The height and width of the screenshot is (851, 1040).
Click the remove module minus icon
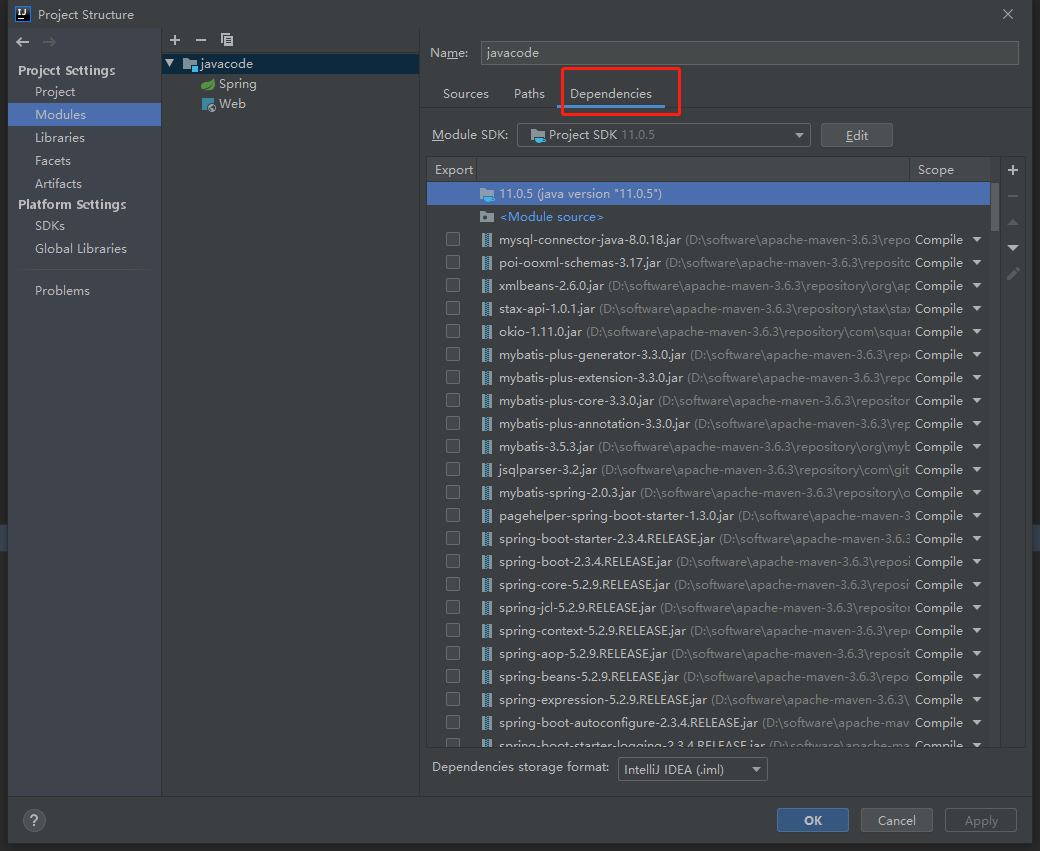[199, 39]
